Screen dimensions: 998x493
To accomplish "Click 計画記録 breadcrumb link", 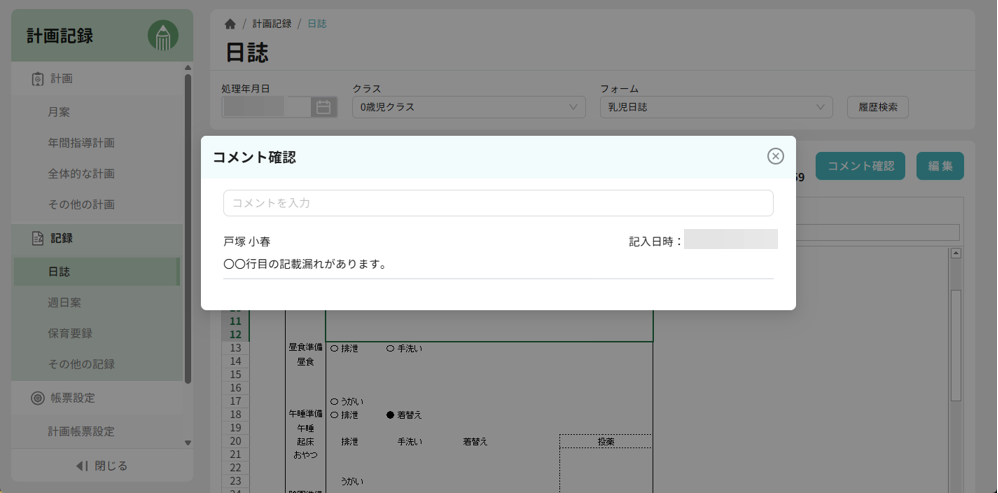I will tap(271, 24).
